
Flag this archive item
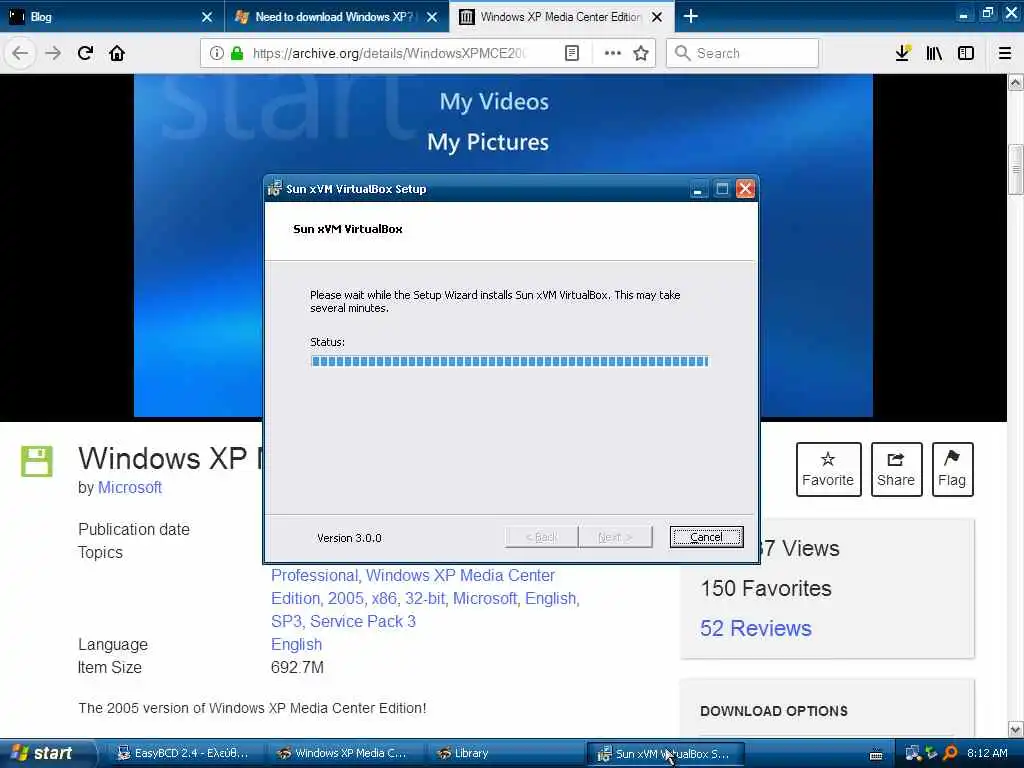pyautogui.click(x=952, y=470)
